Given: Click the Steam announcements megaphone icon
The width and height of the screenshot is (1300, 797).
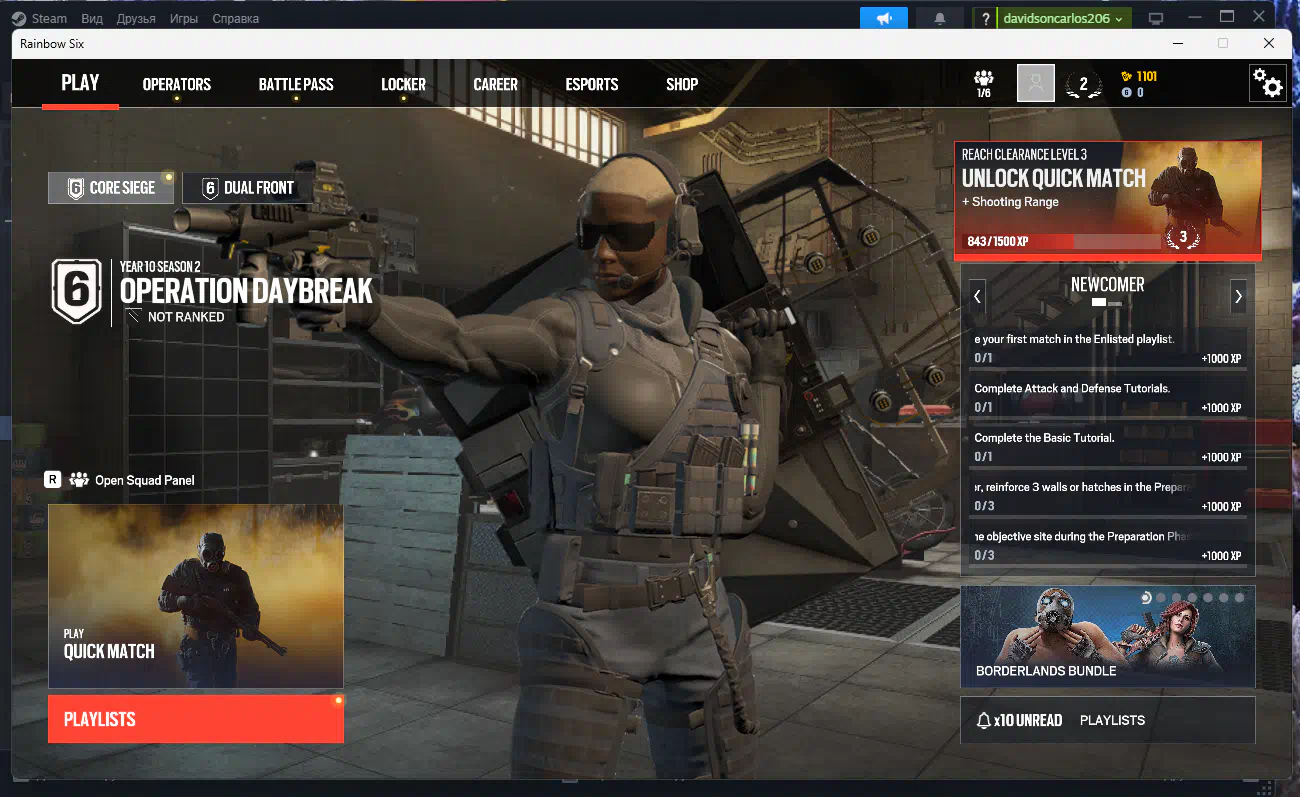Looking at the screenshot, I should click(x=884, y=18).
